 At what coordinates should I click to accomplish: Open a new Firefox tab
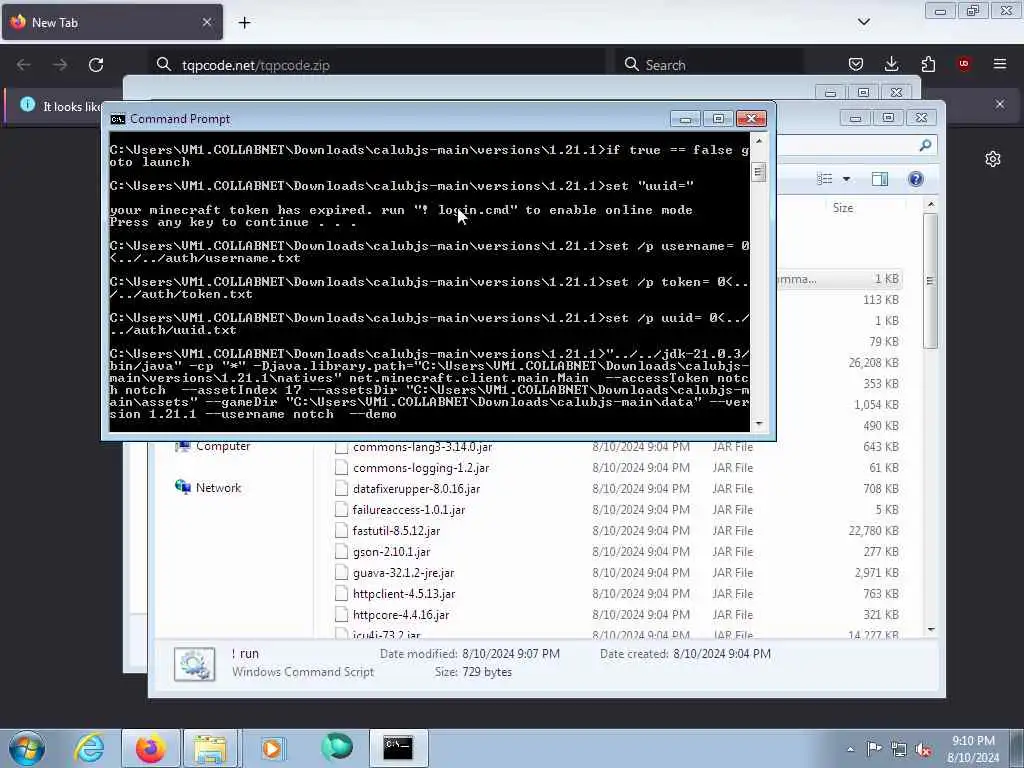click(244, 23)
